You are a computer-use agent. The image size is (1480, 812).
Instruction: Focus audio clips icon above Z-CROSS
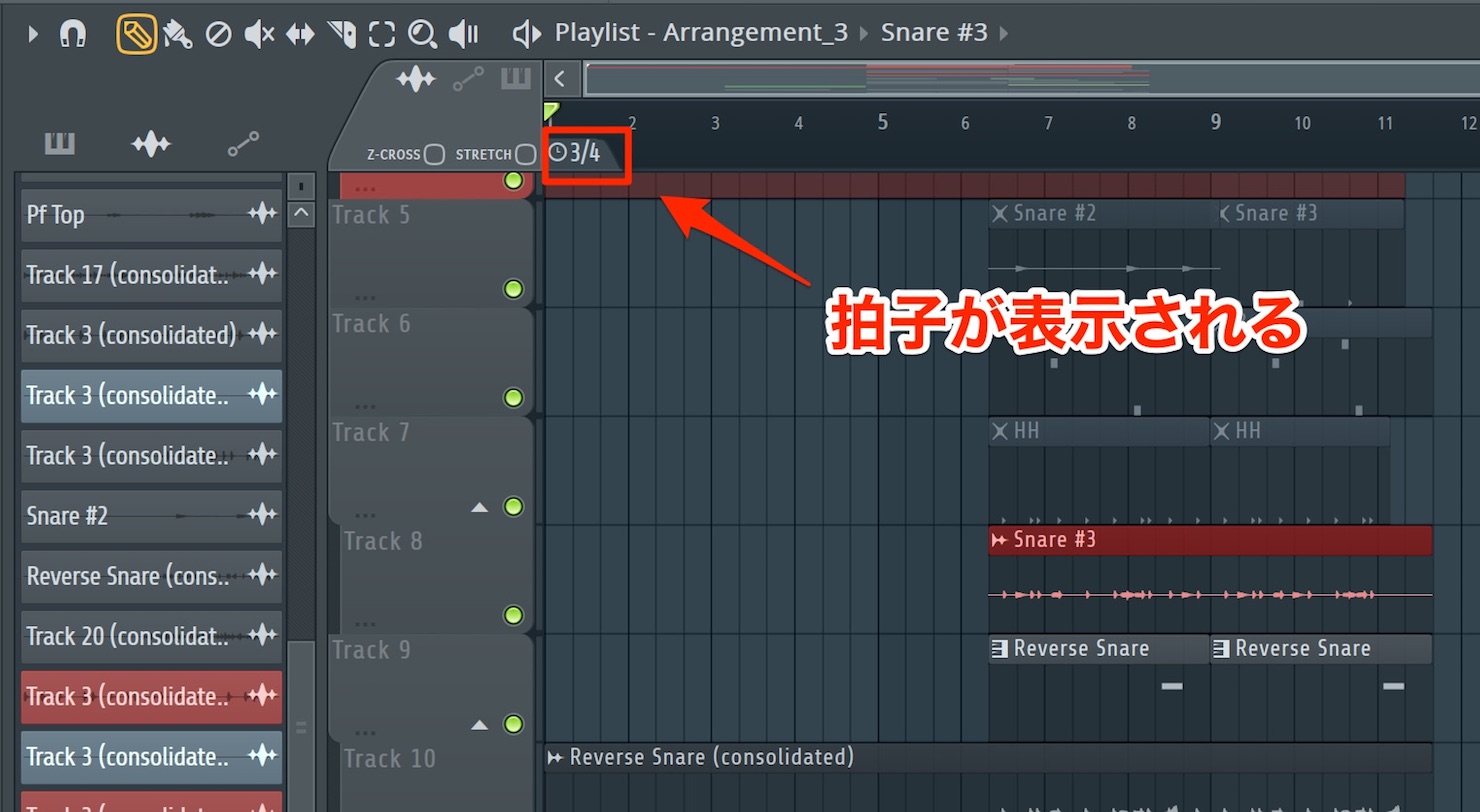click(416, 79)
